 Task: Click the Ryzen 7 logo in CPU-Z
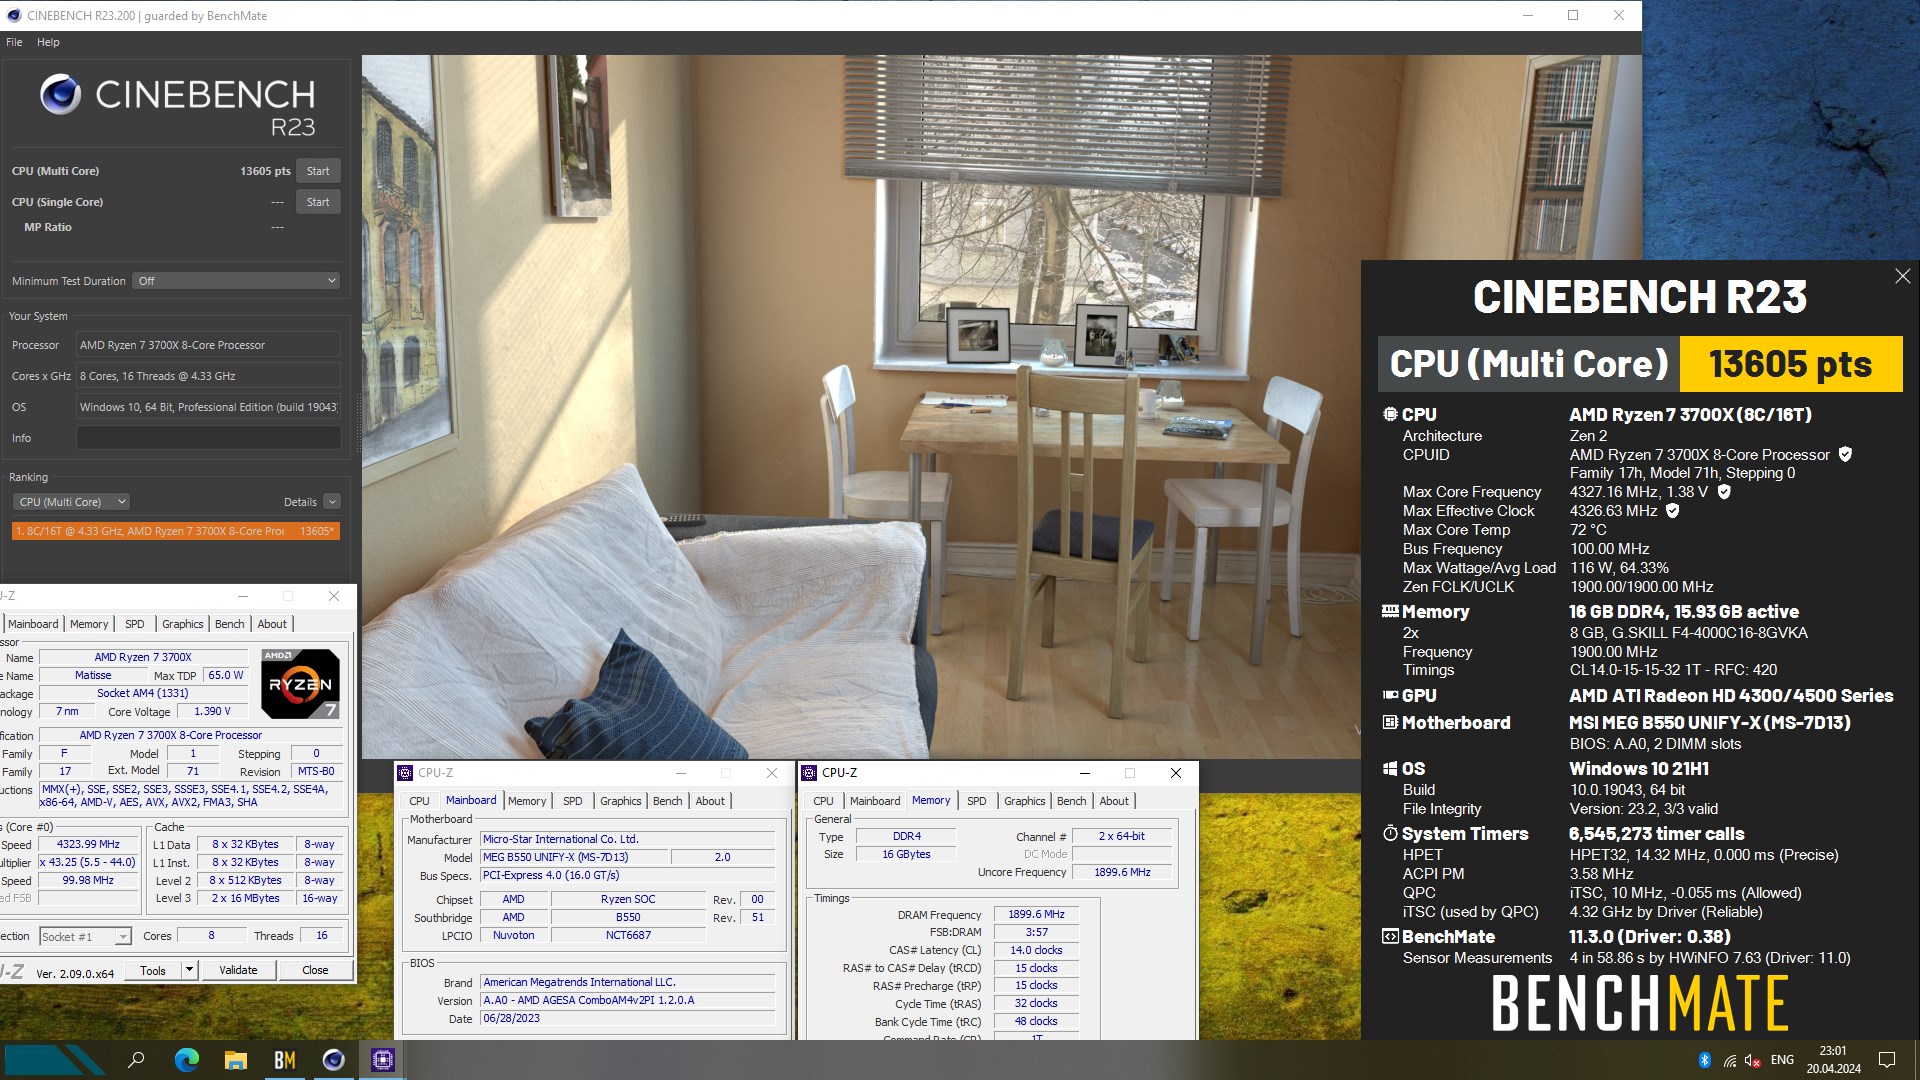pos(300,684)
